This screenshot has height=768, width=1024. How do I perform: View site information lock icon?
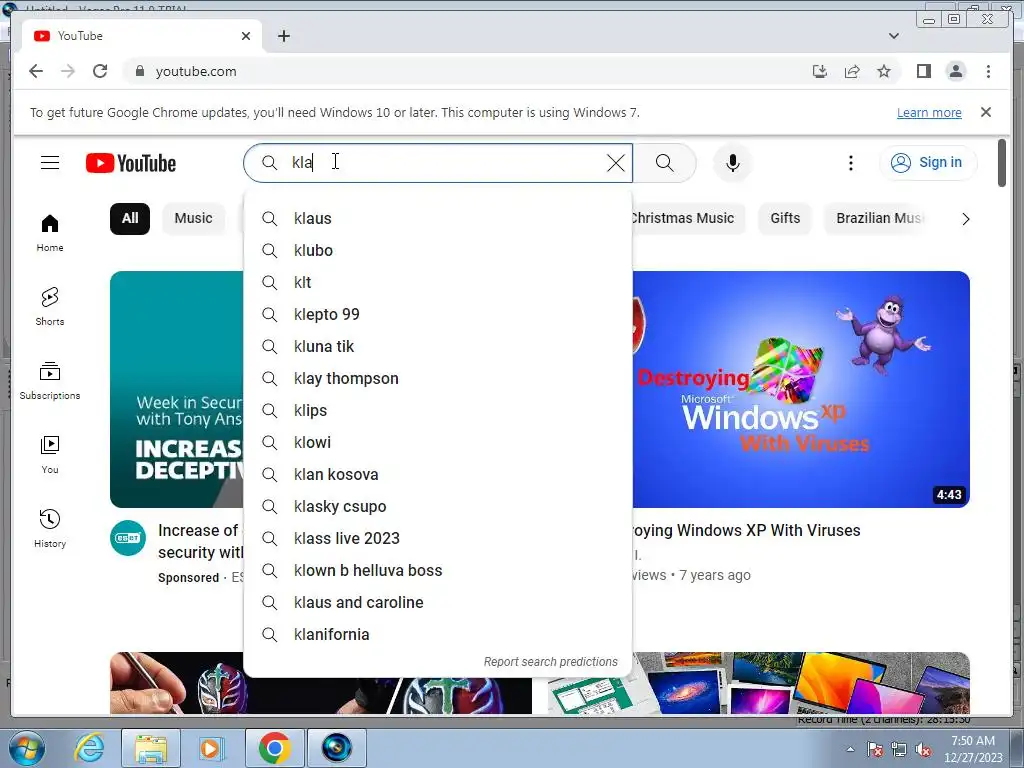tap(139, 71)
